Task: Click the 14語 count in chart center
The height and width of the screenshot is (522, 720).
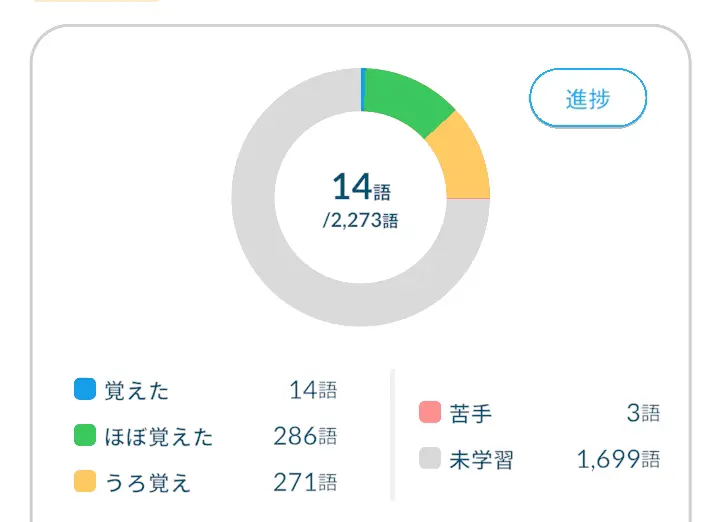Action: tap(360, 187)
